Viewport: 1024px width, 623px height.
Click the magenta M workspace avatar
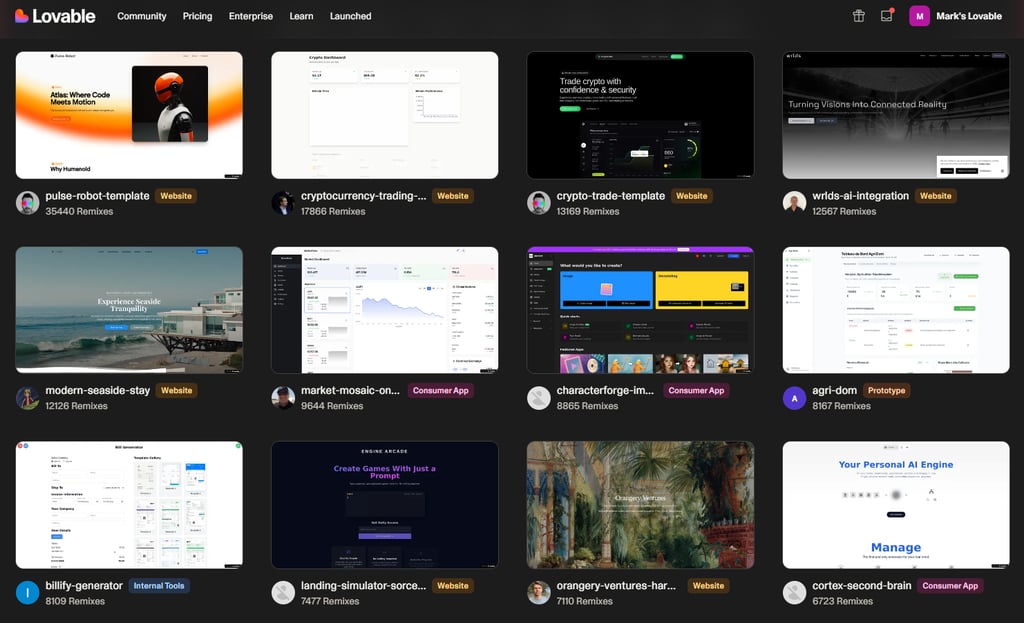919,16
